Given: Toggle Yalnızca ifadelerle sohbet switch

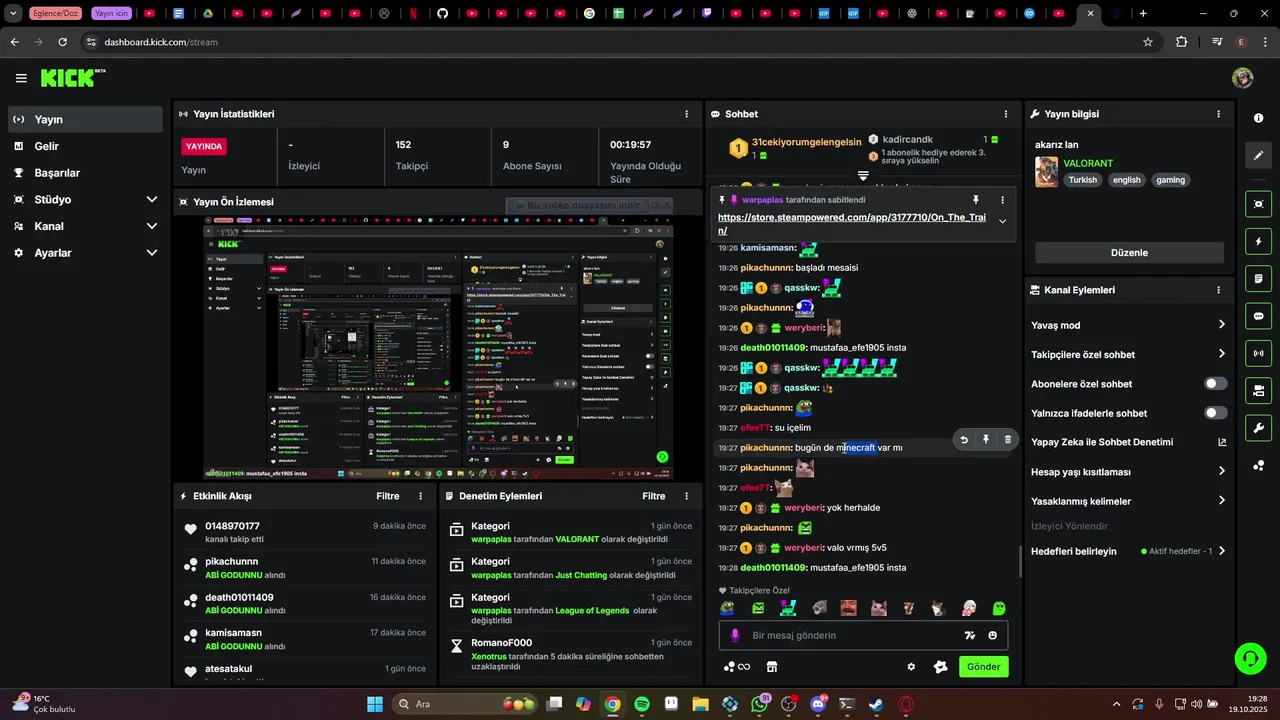Looking at the screenshot, I should [1216, 413].
